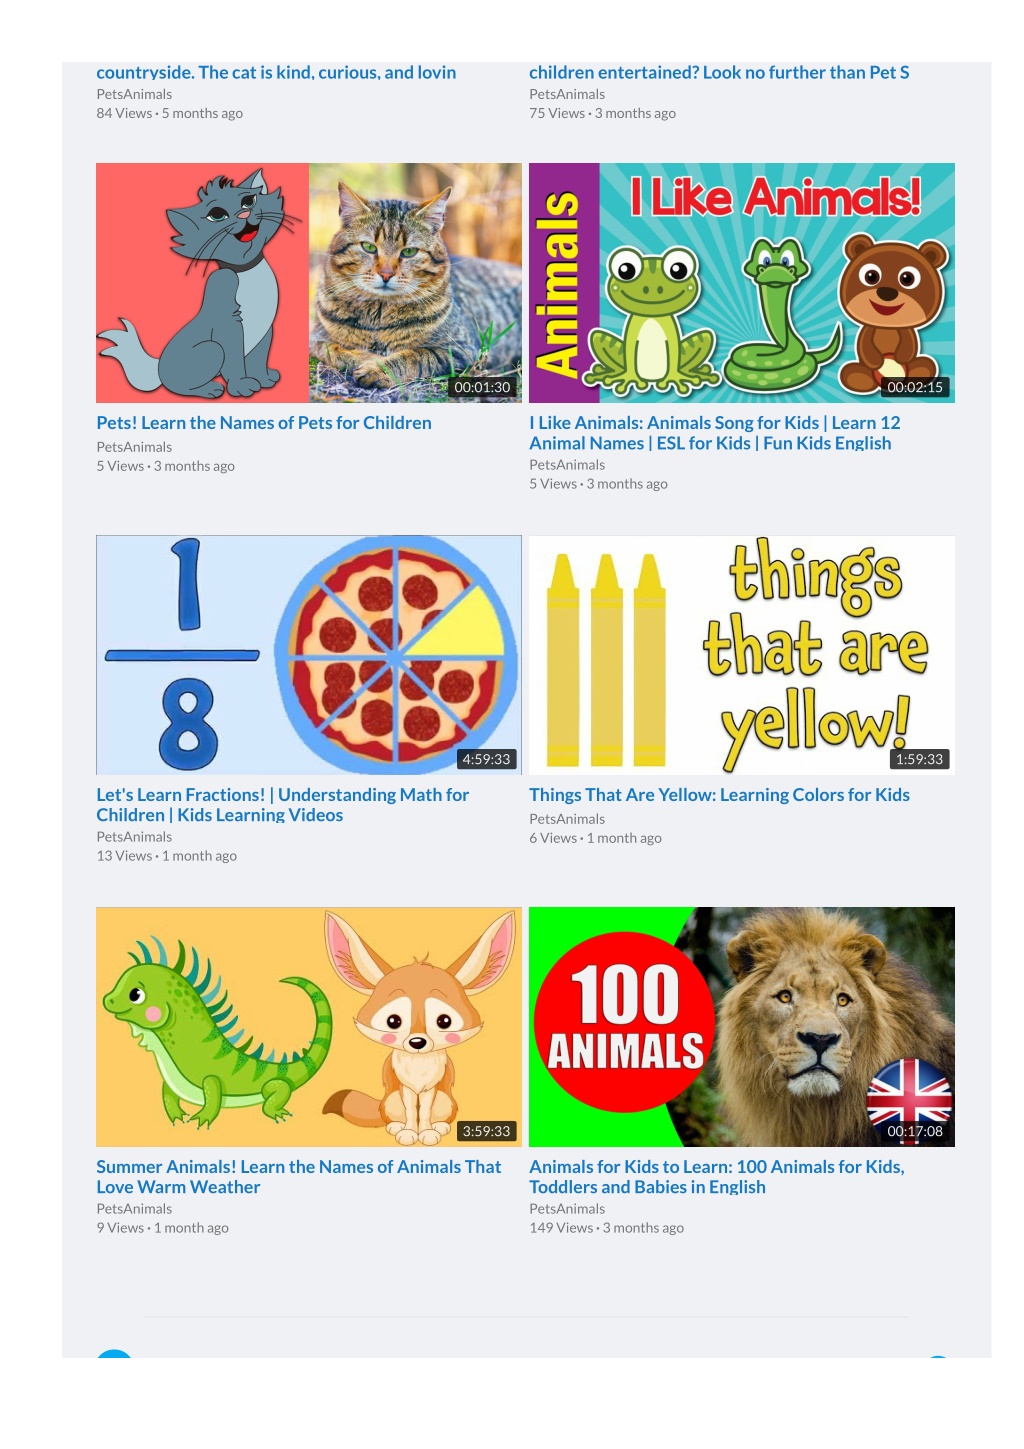The image size is (1024, 1449).
Task: Click 'Summer Animals!' video title link
Action: (299, 1177)
